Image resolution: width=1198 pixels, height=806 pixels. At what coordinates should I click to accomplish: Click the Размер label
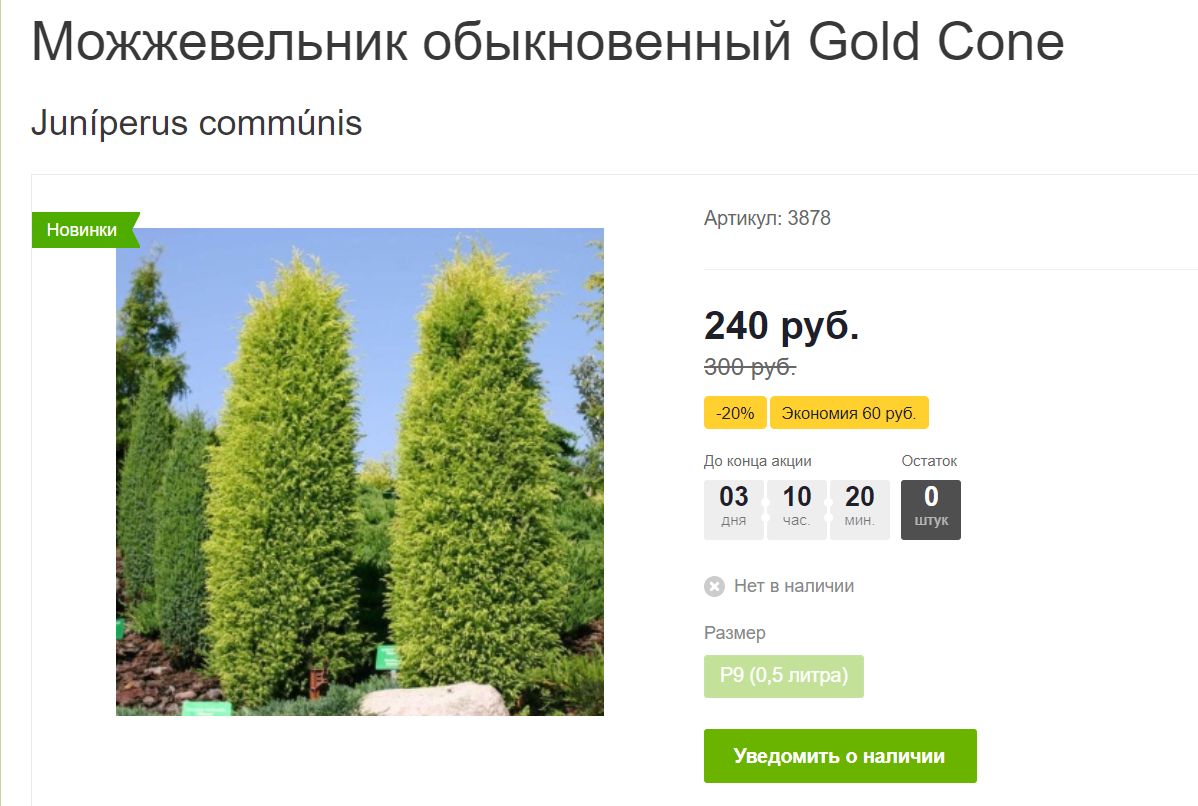tap(734, 633)
